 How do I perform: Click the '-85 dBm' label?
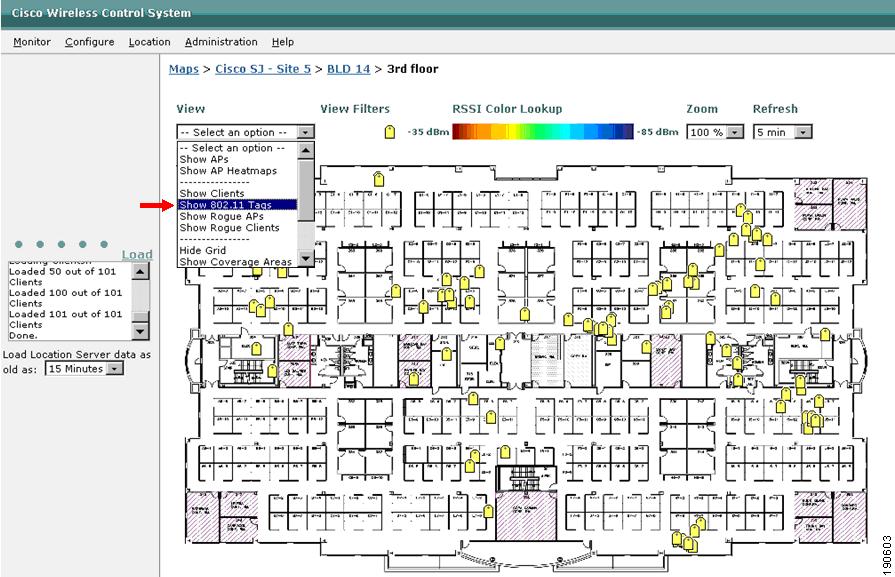(x=658, y=132)
